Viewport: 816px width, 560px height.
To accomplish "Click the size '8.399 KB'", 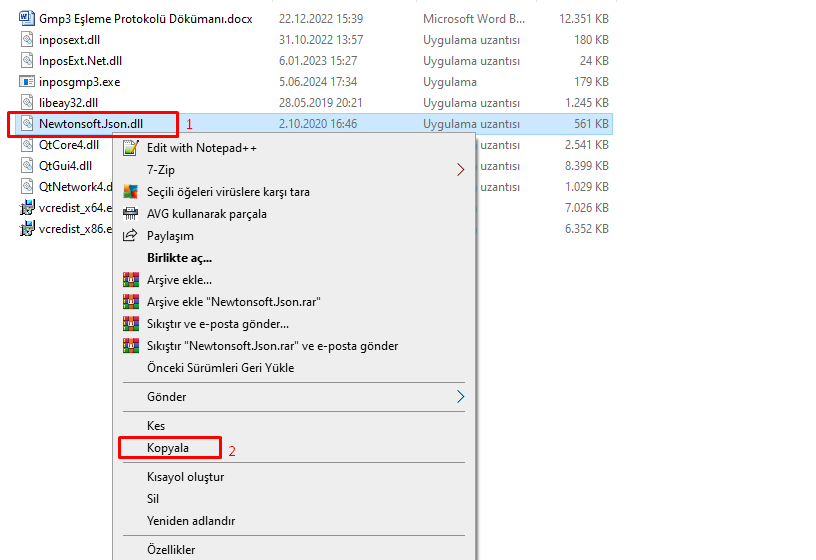I will pyautogui.click(x=587, y=166).
